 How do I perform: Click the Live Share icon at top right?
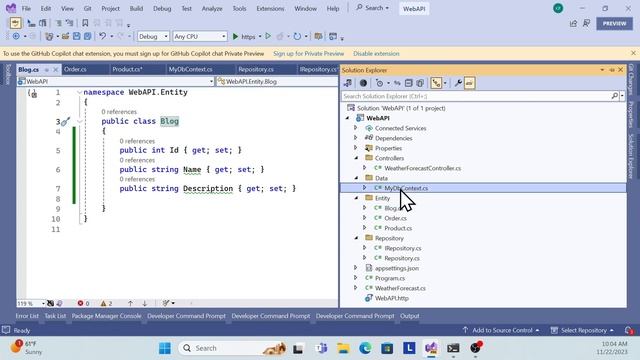pos(573,24)
